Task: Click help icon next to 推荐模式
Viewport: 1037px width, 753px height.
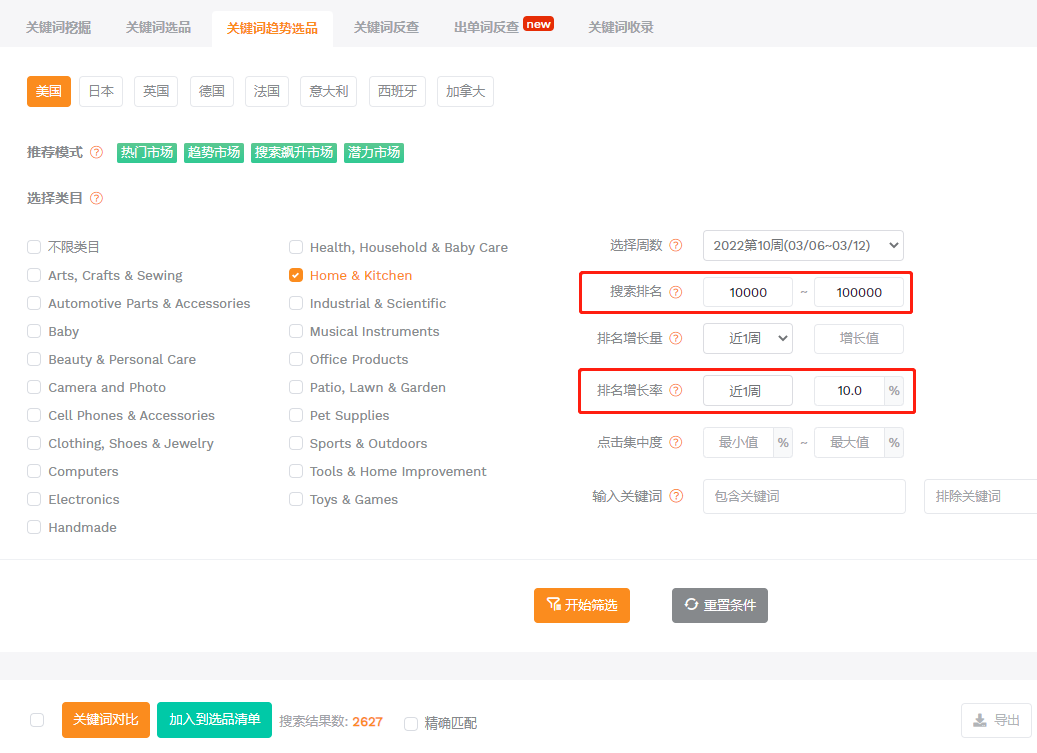Action: click(97, 153)
